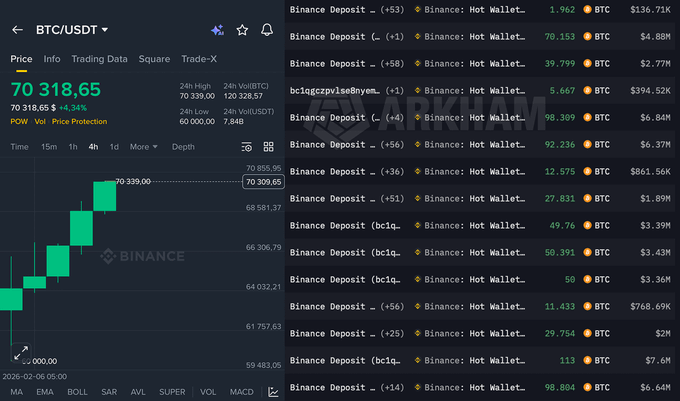This screenshot has height=401, width=680.
Task: Toggle the MA indicator
Action: tap(16, 391)
